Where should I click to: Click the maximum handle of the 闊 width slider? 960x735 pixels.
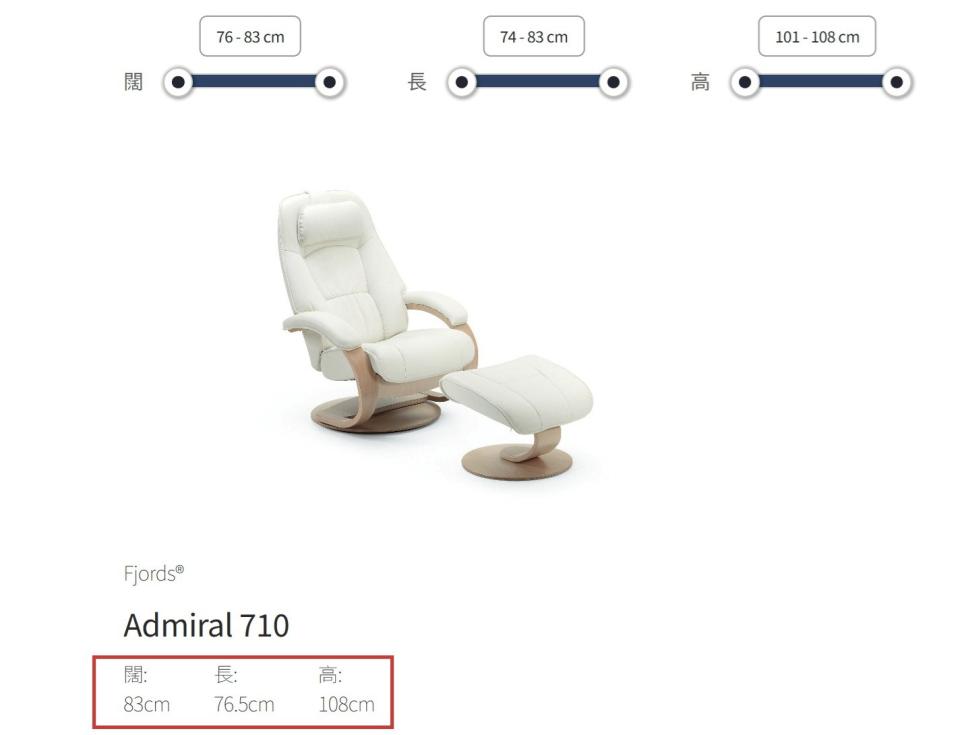[x=329, y=82]
